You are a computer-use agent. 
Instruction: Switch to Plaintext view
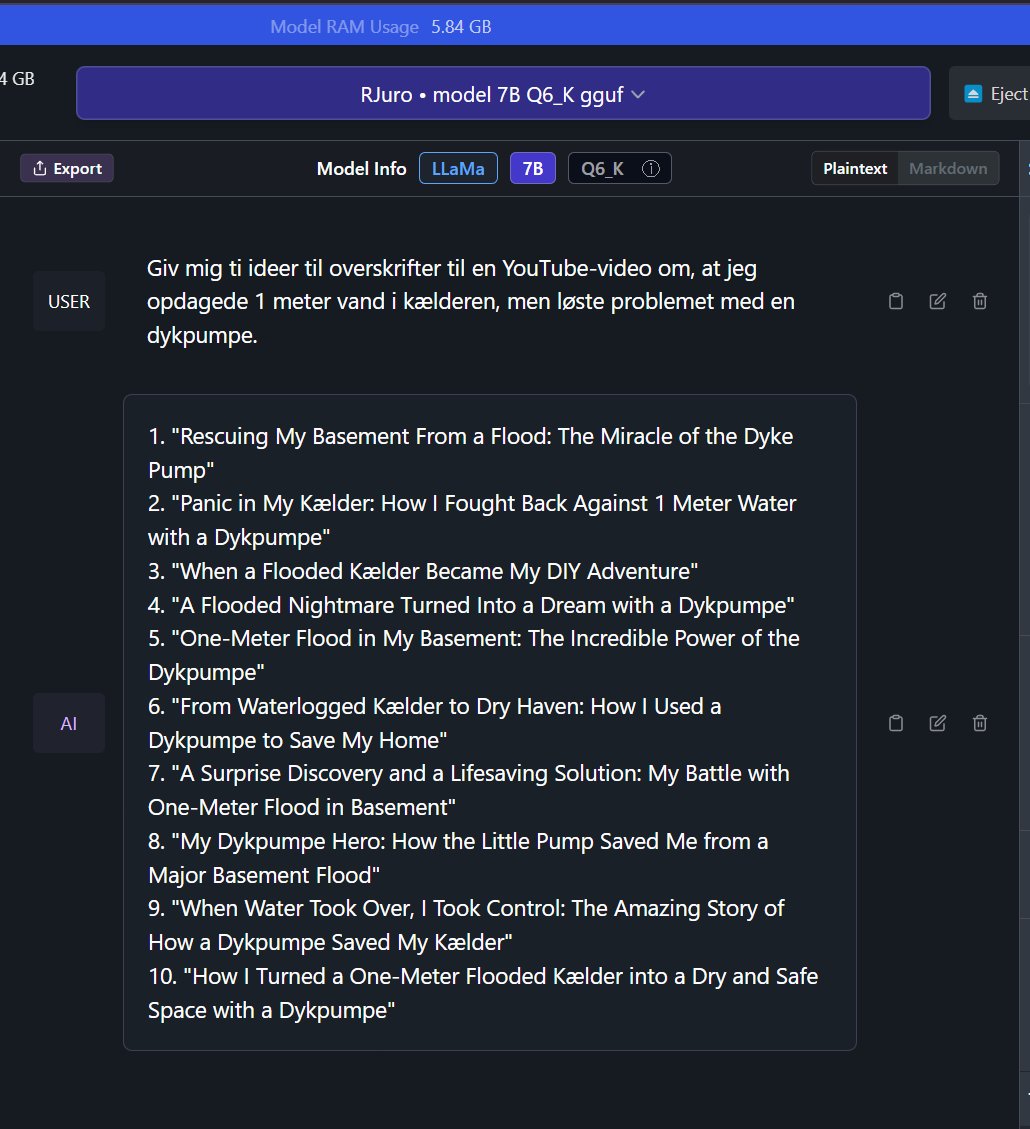pyautogui.click(x=855, y=168)
